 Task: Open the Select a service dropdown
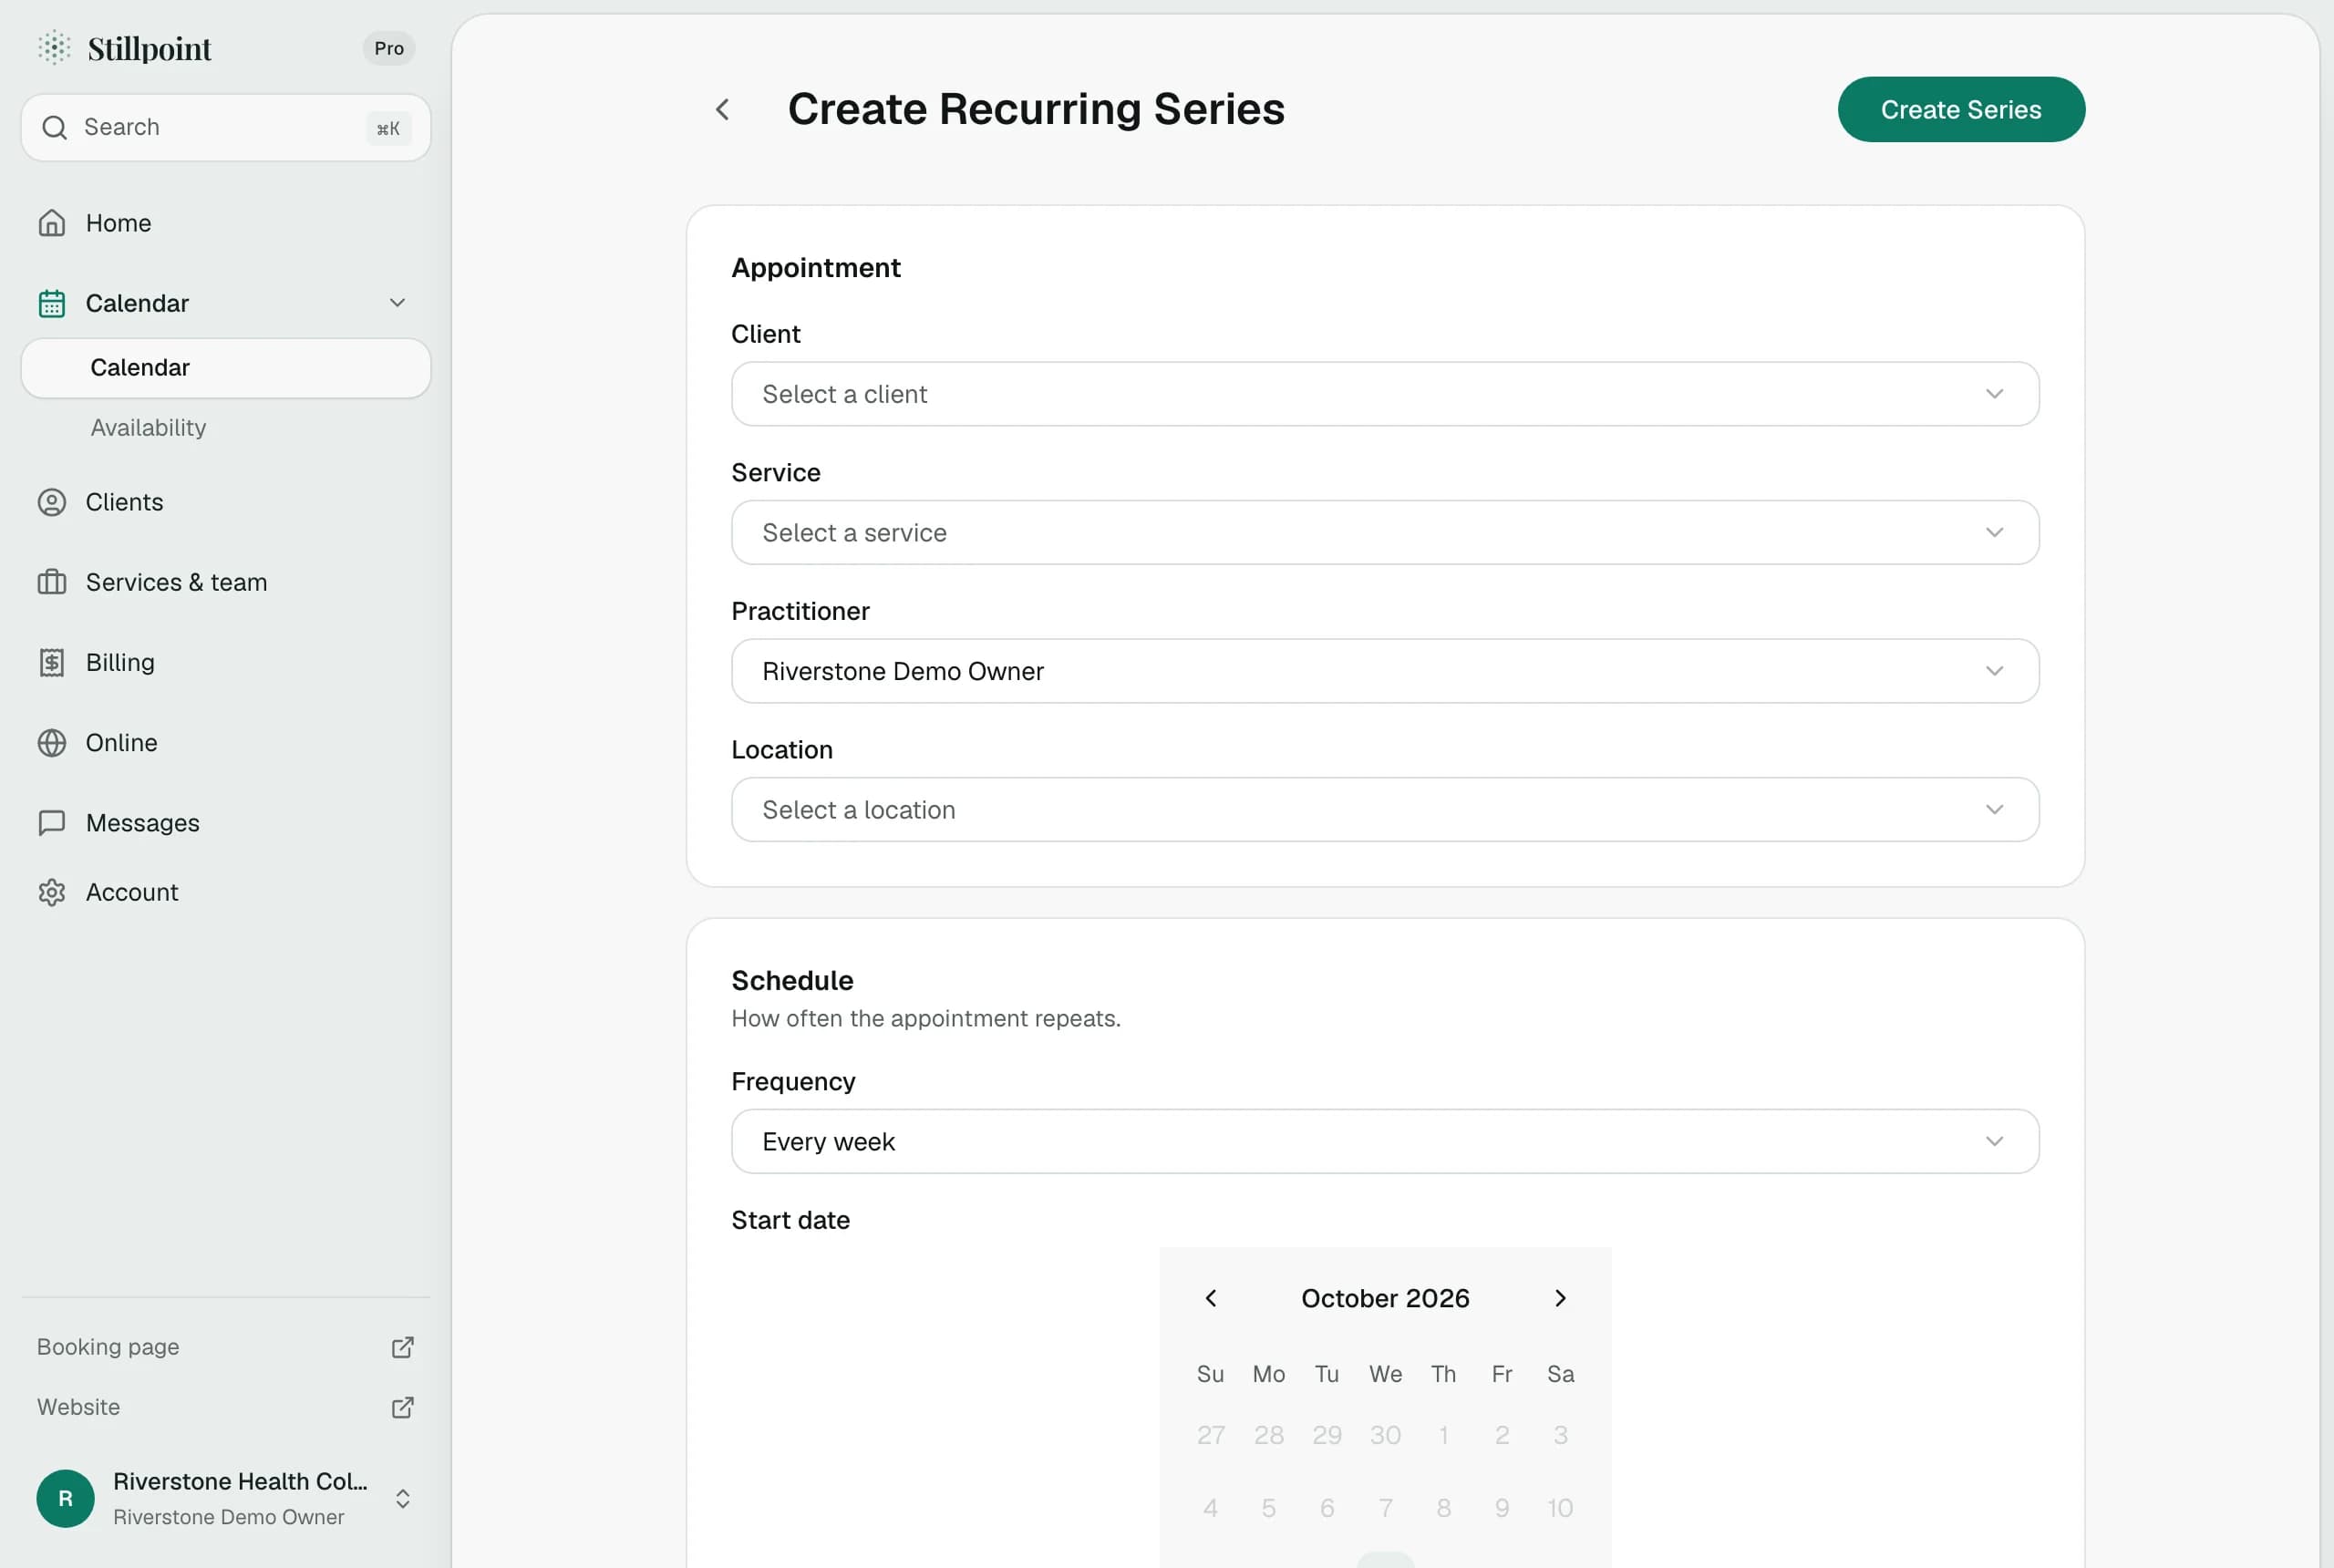(x=1385, y=533)
